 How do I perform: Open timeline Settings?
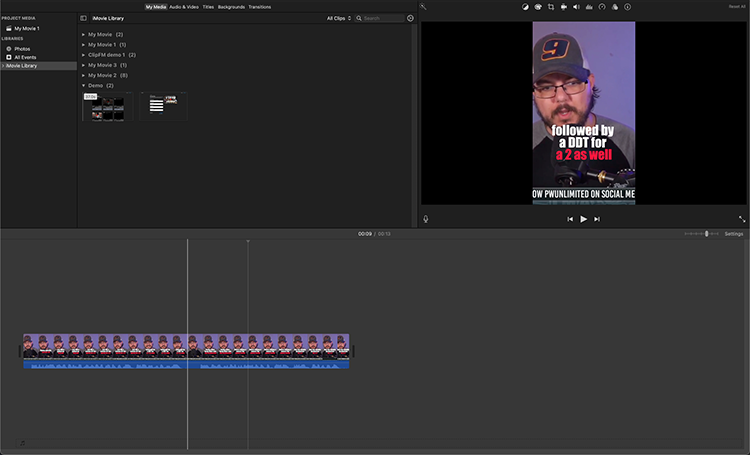(x=734, y=234)
